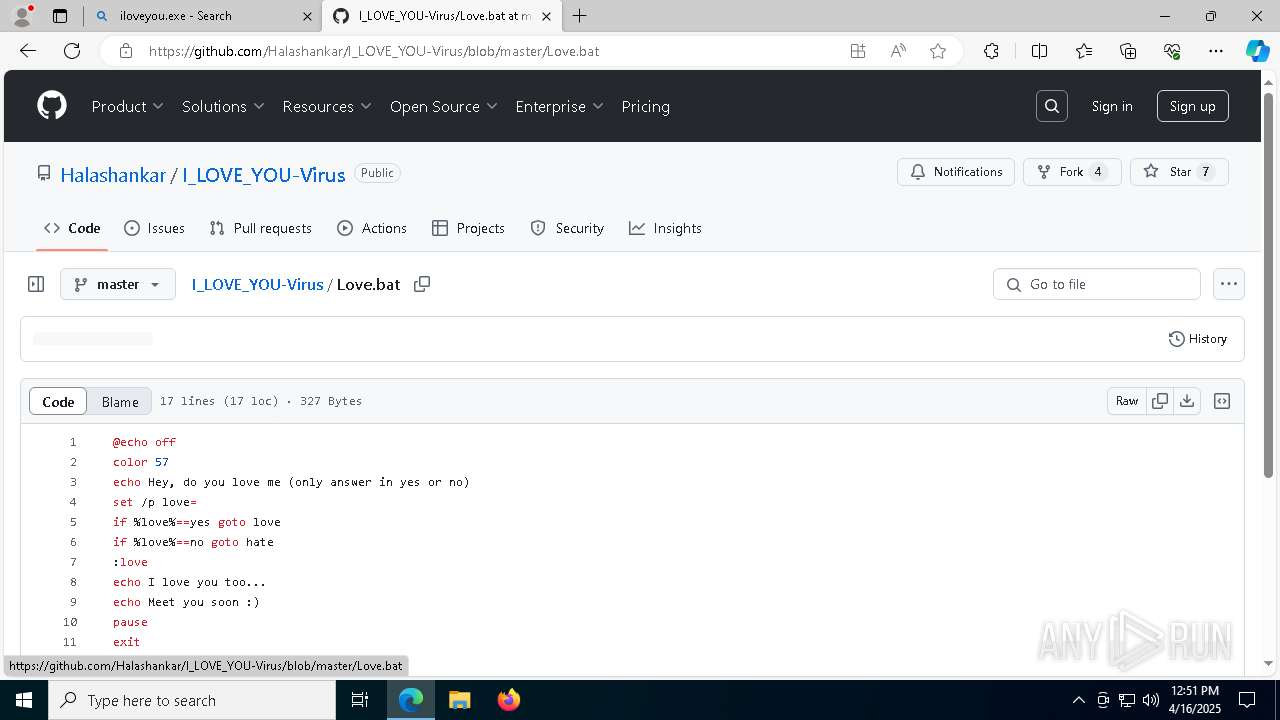The height and width of the screenshot is (720, 1280).
Task: Open the symbols panel icon
Action: pos(1222,401)
